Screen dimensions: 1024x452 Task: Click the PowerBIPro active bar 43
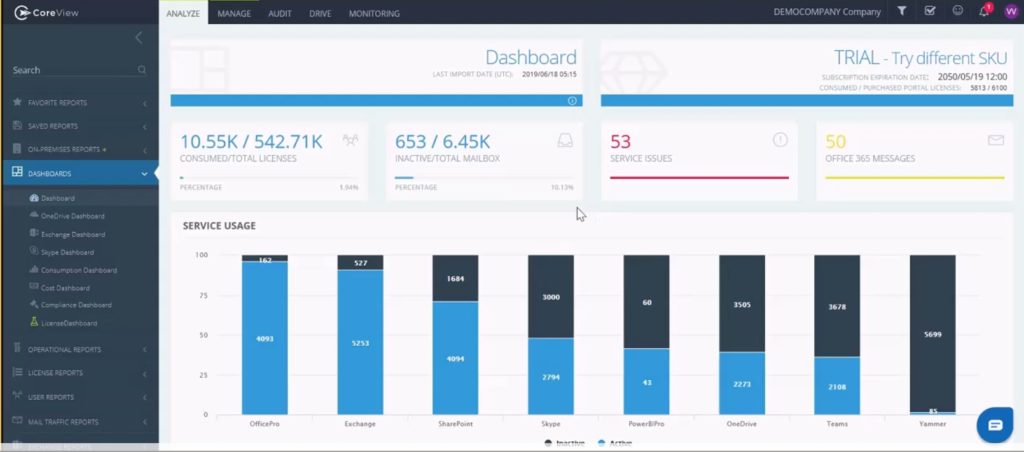tap(647, 381)
